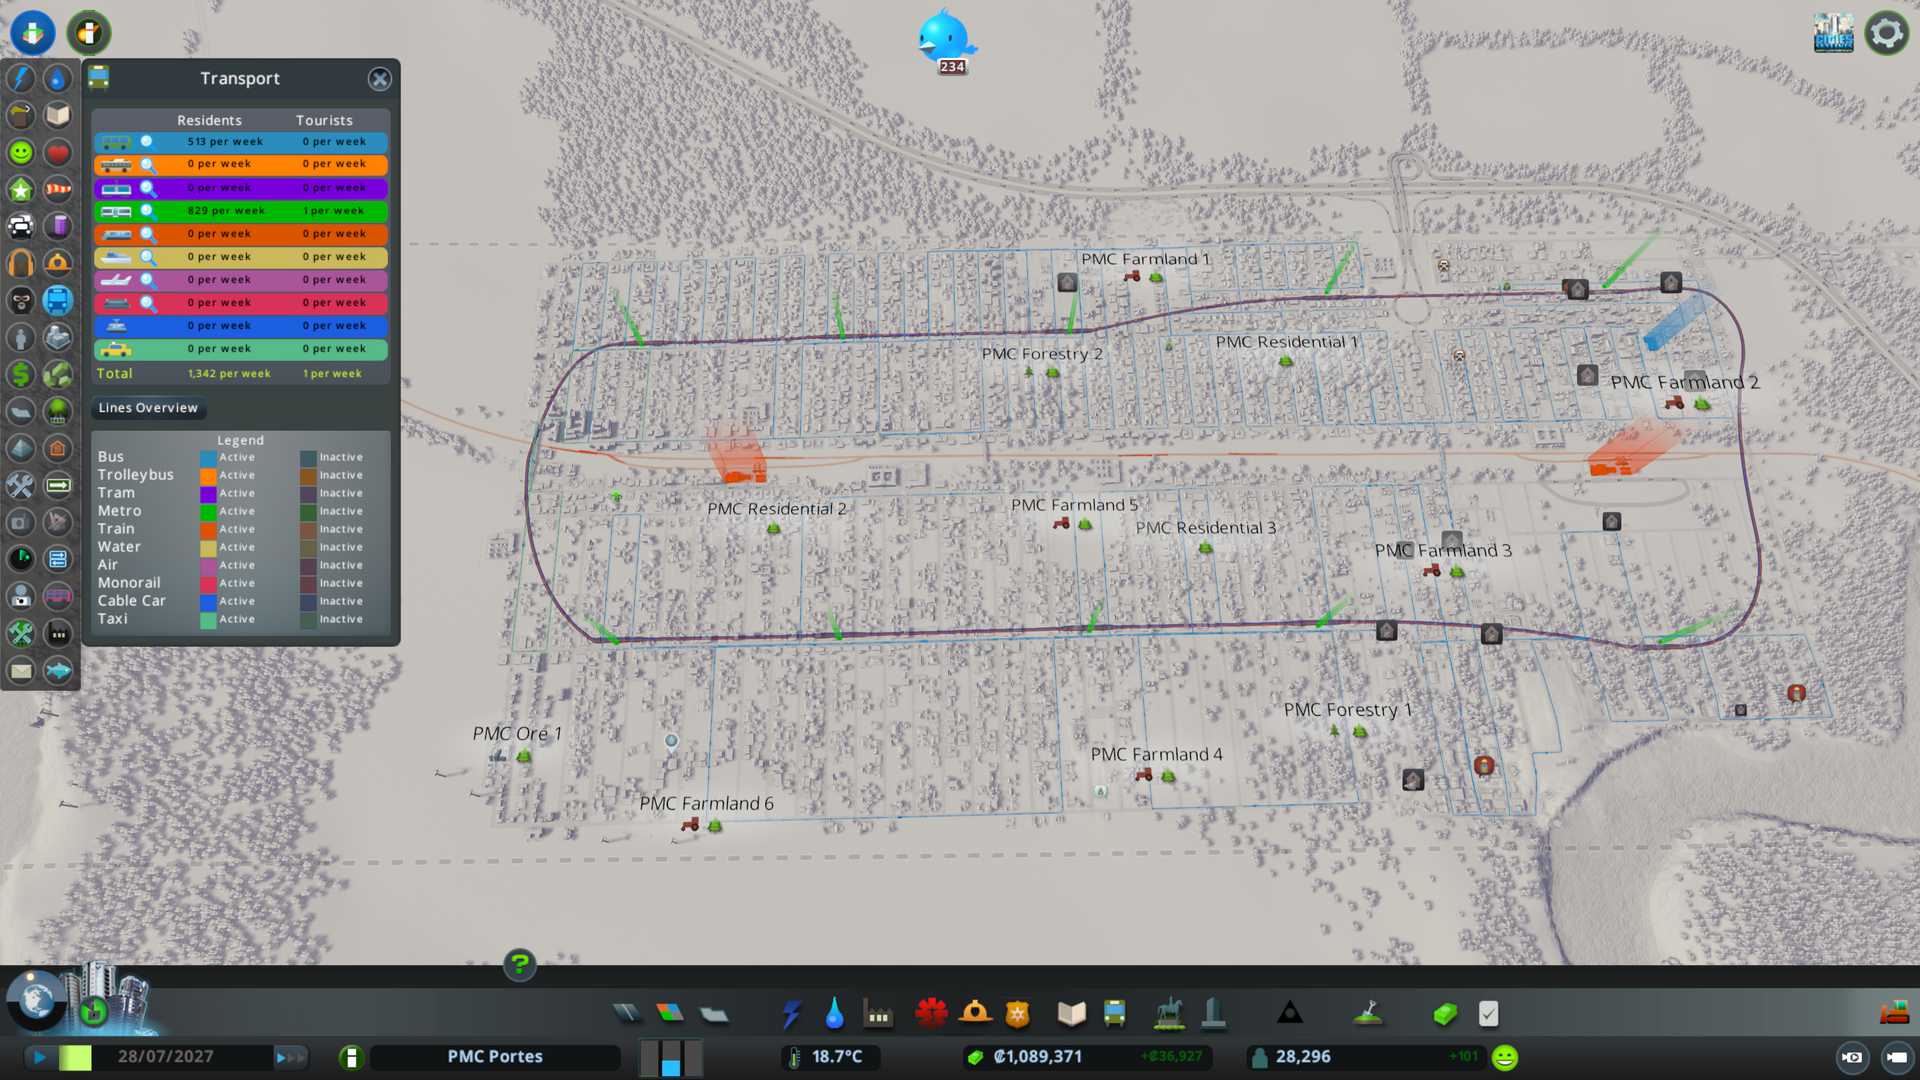Open the advisor question mark help
The width and height of the screenshot is (1920, 1080).
pos(519,965)
